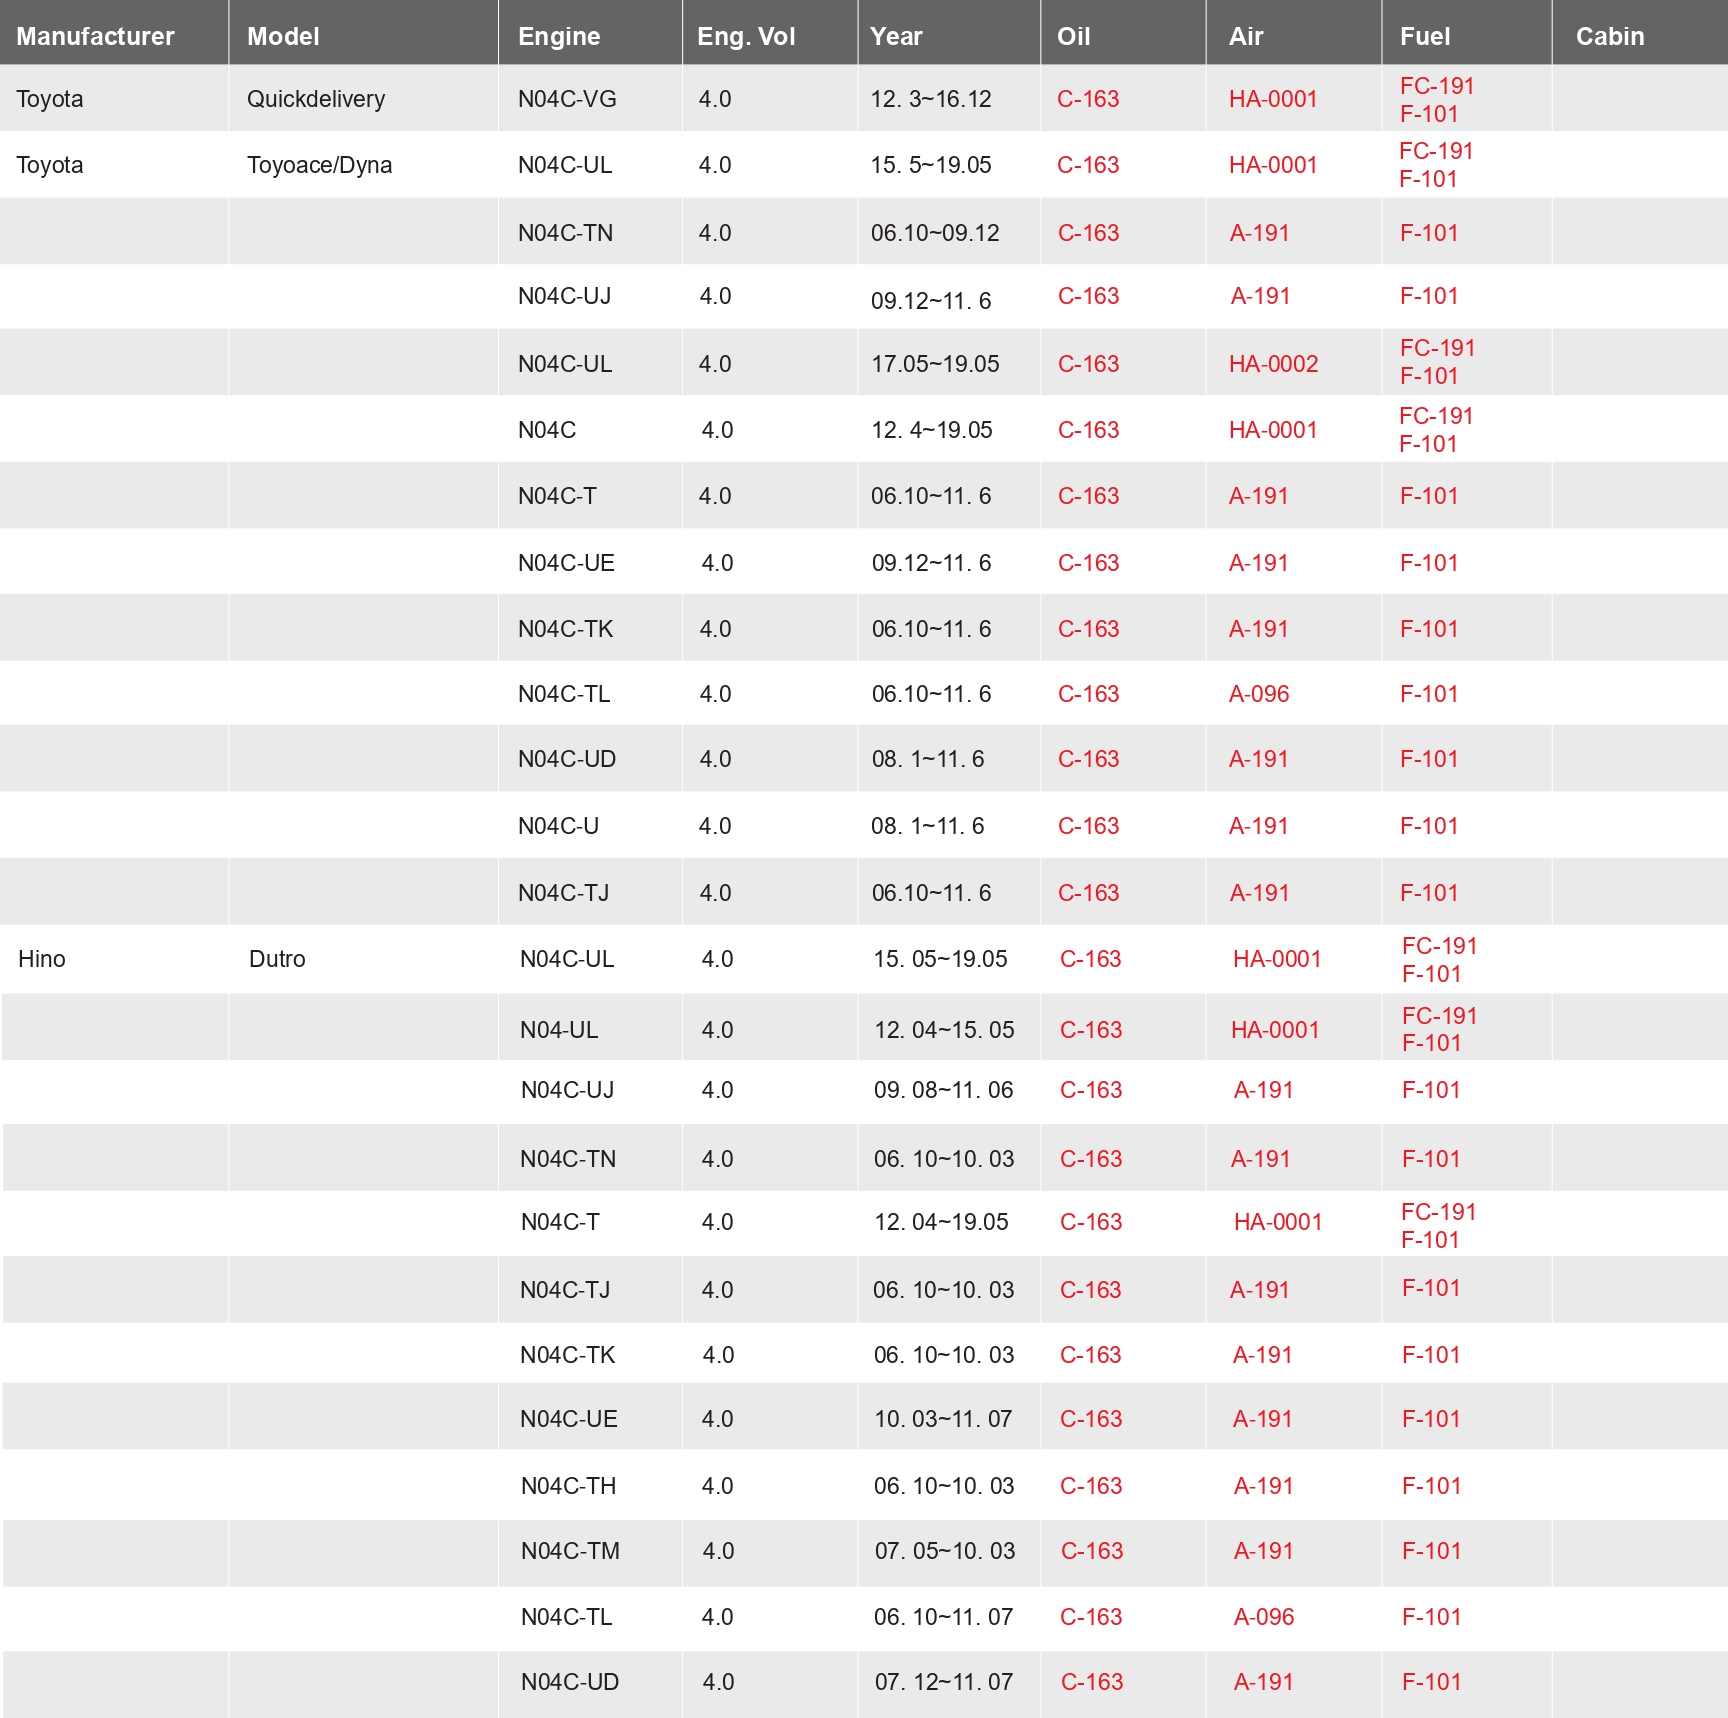Click year range 10. 03~11. 07
Image resolution: width=1728 pixels, height=1718 pixels.
[943, 1419]
